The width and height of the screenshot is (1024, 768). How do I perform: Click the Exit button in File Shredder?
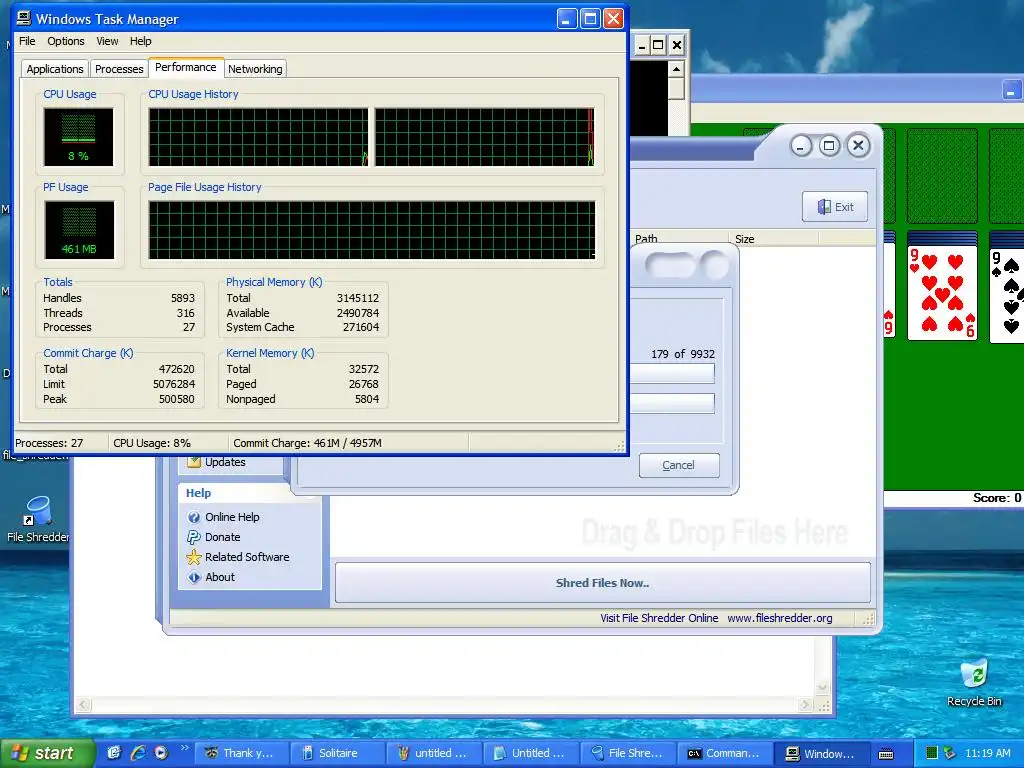pyautogui.click(x=835, y=207)
